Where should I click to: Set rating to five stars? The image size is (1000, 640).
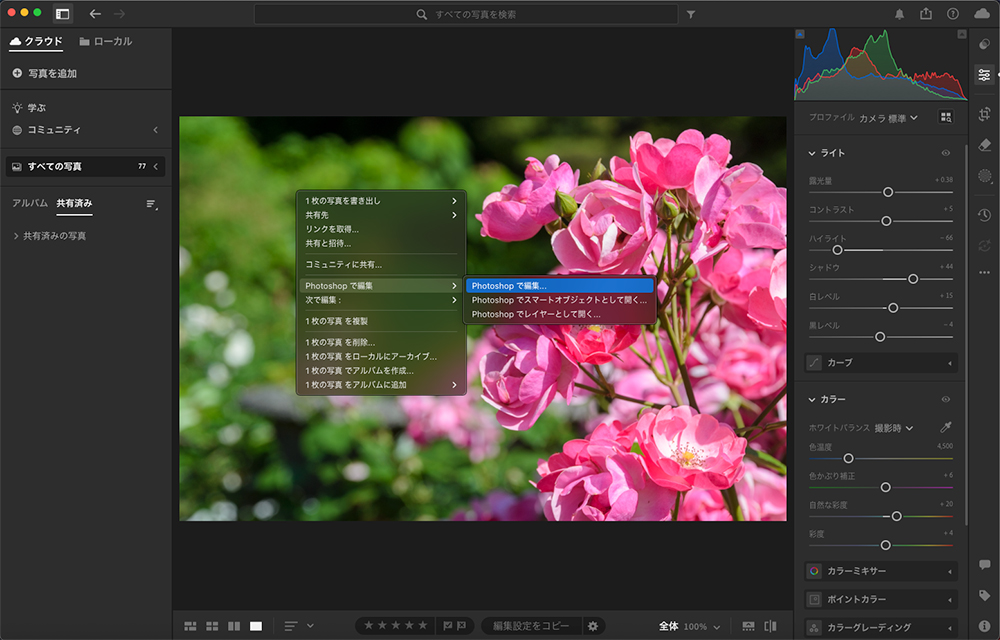pyautogui.click(x=423, y=626)
